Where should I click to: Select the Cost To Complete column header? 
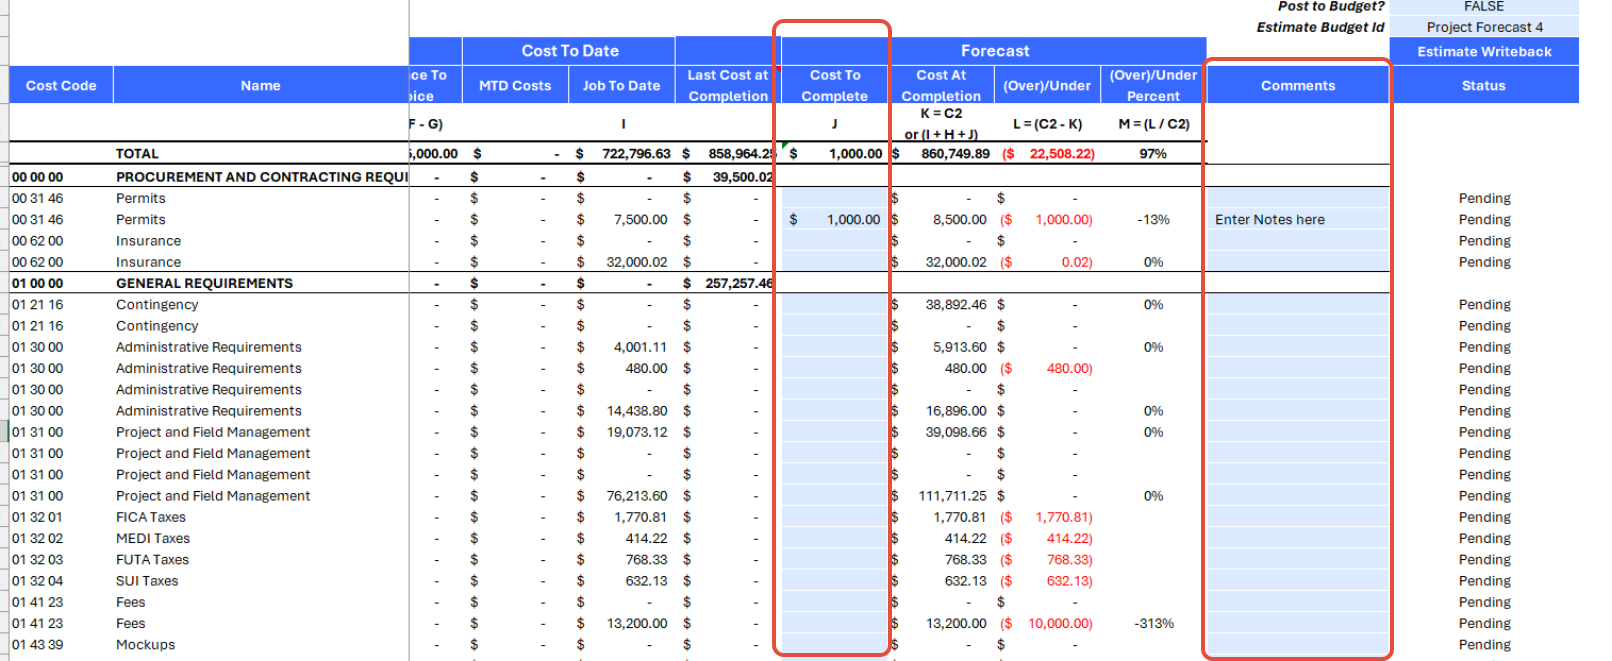(834, 86)
